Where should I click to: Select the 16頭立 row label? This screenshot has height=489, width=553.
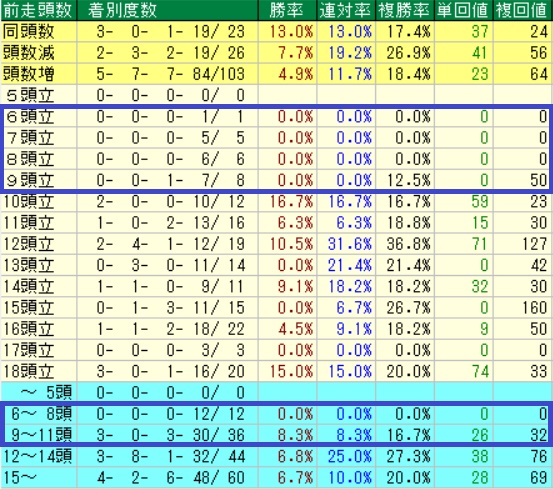pyautogui.click(x=29, y=329)
